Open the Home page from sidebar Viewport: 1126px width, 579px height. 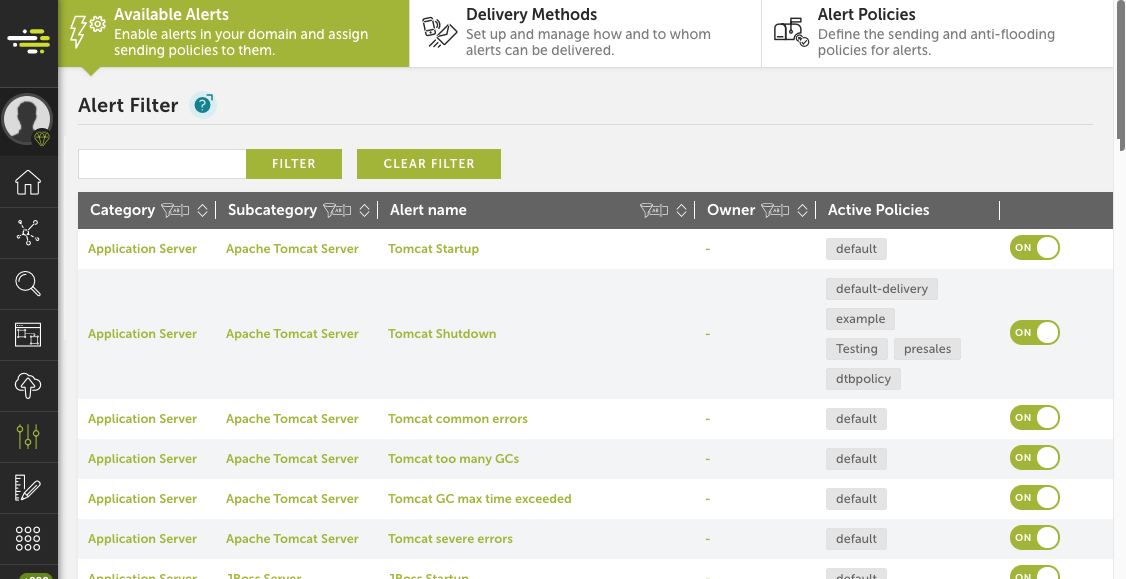coord(28,182)
